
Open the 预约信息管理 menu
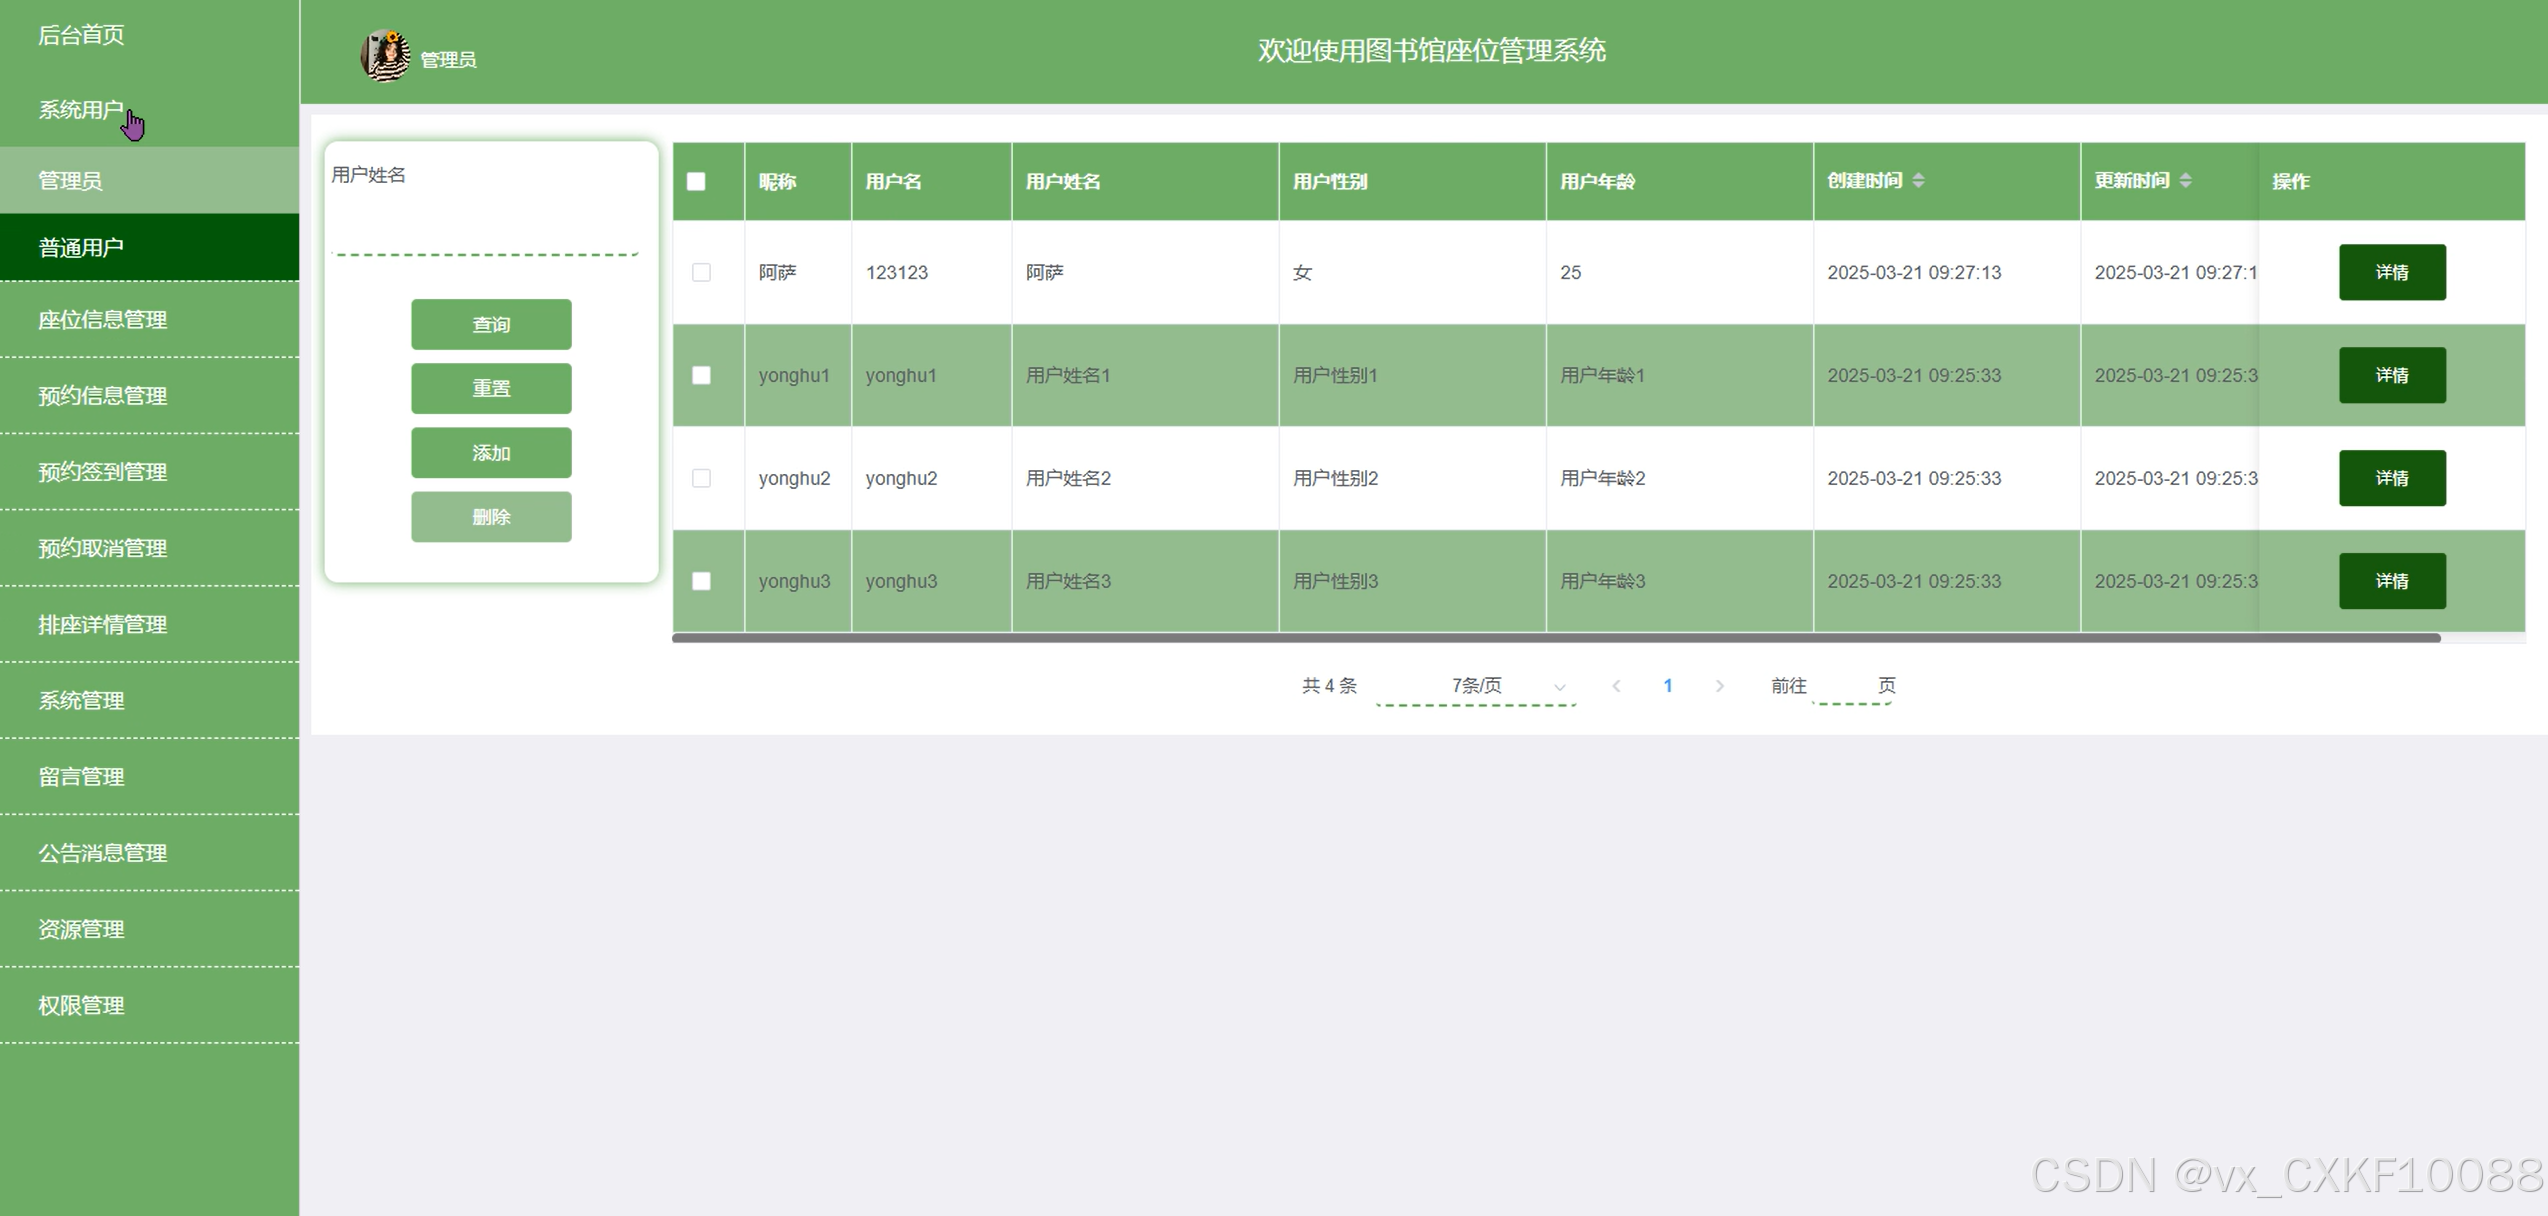click(x=102, y=396)
